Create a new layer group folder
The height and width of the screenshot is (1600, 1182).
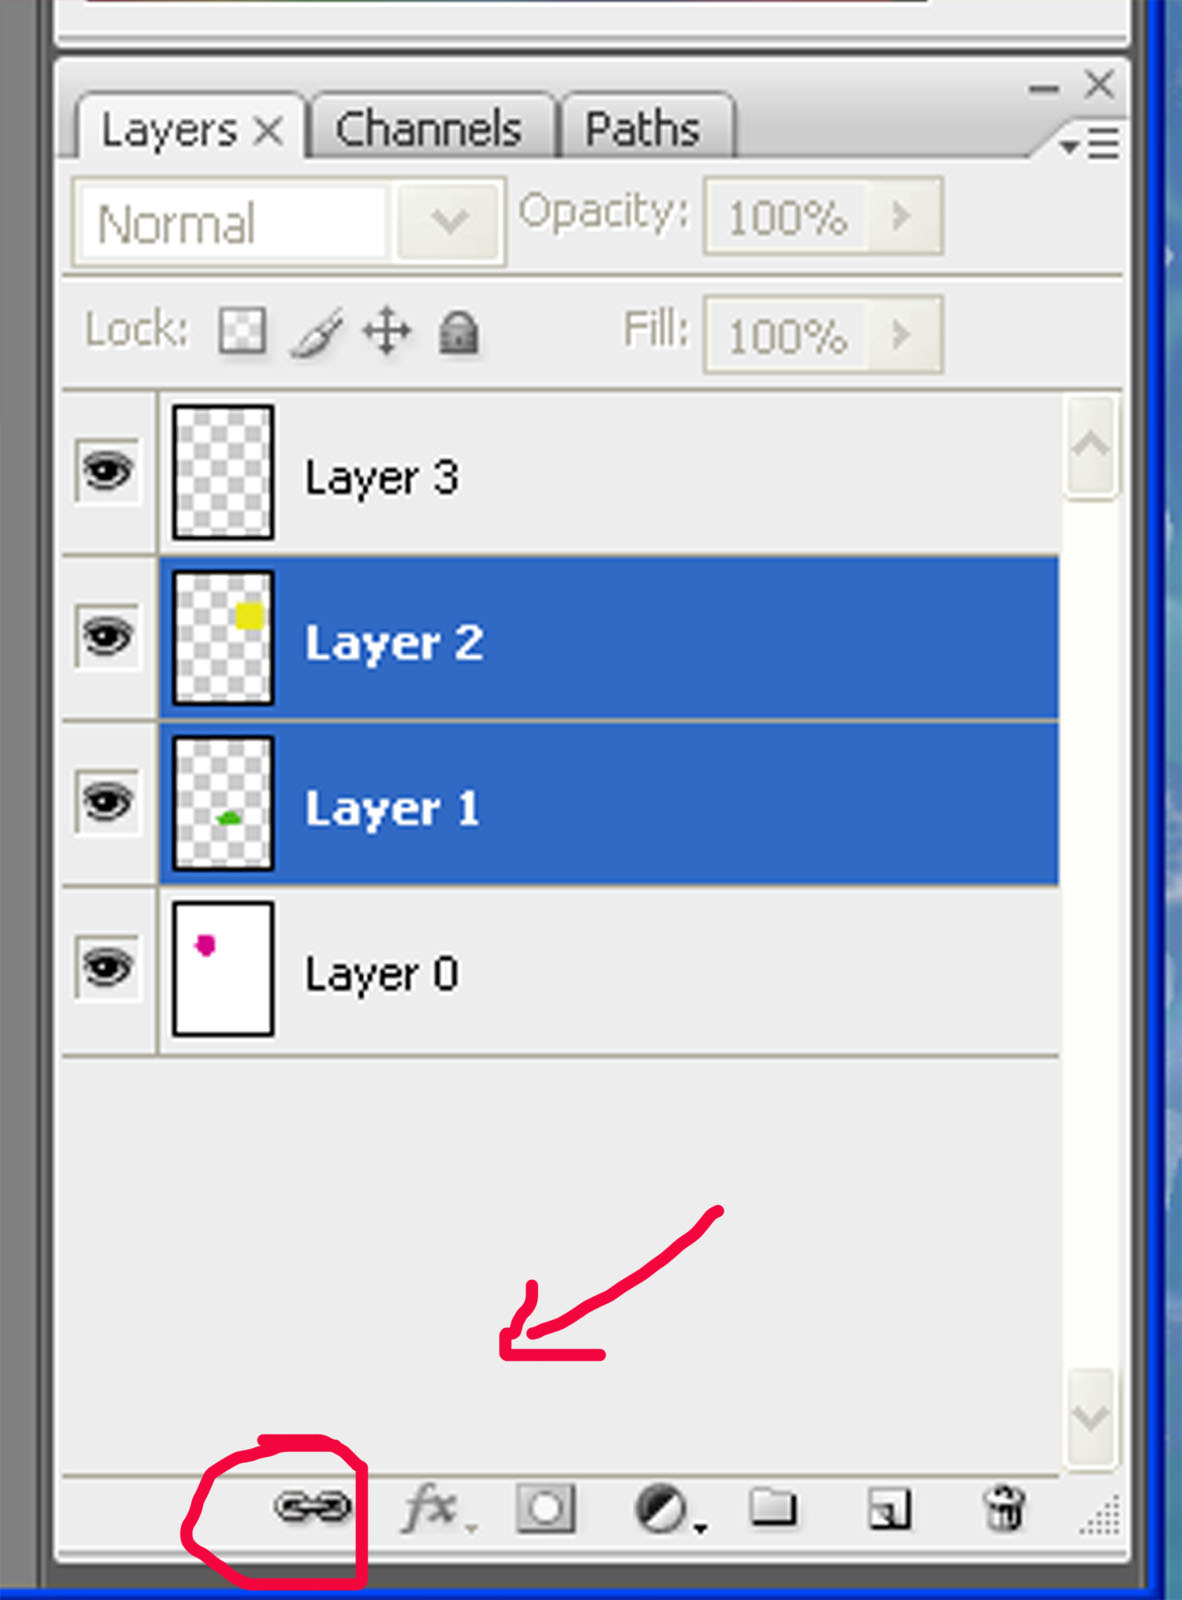pos(773,1508)
